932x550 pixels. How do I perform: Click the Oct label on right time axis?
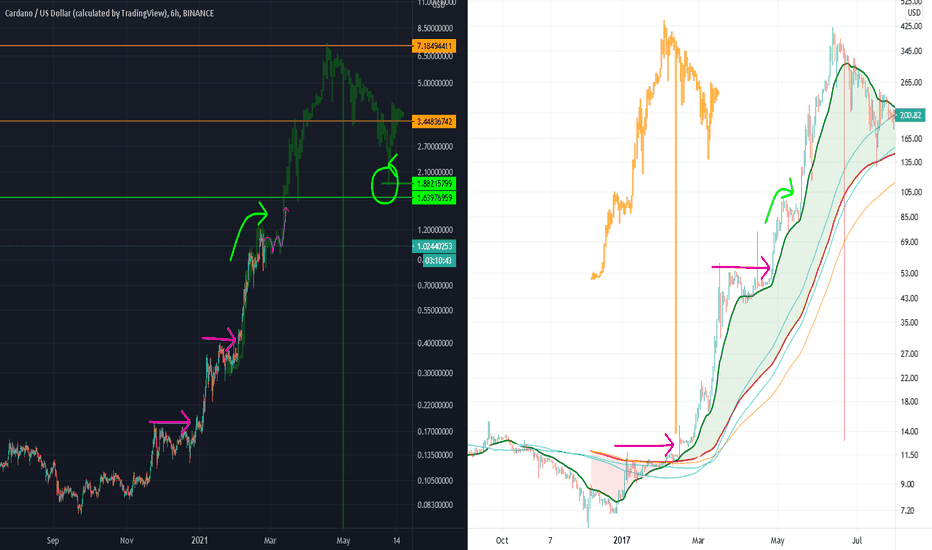(502, 540)
